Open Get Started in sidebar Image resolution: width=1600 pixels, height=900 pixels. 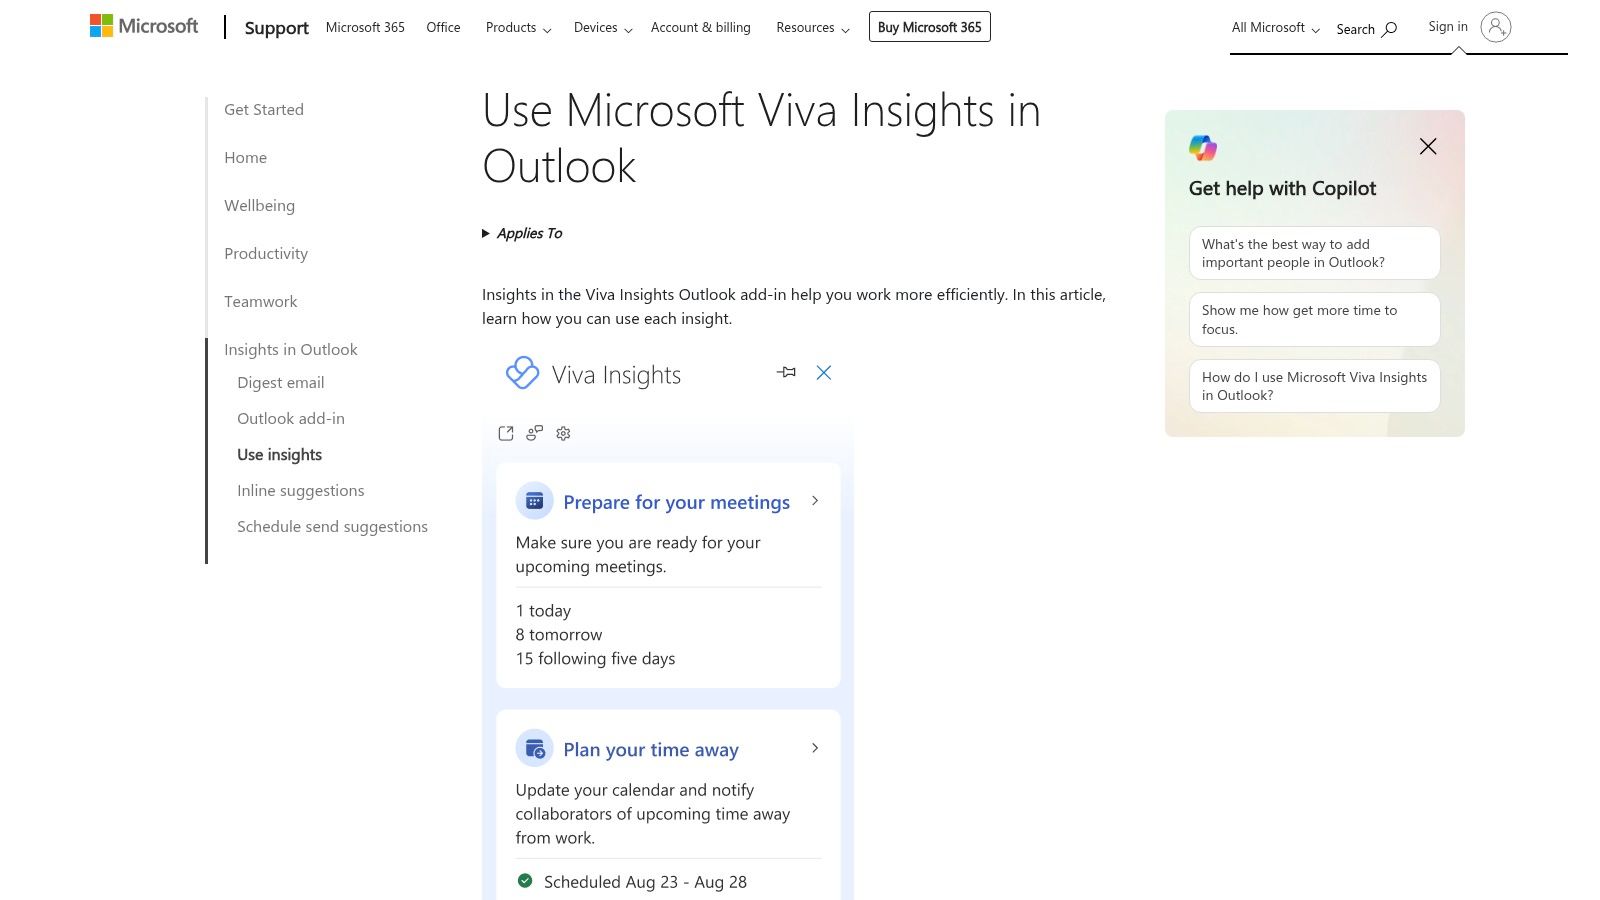coord(264,110)
